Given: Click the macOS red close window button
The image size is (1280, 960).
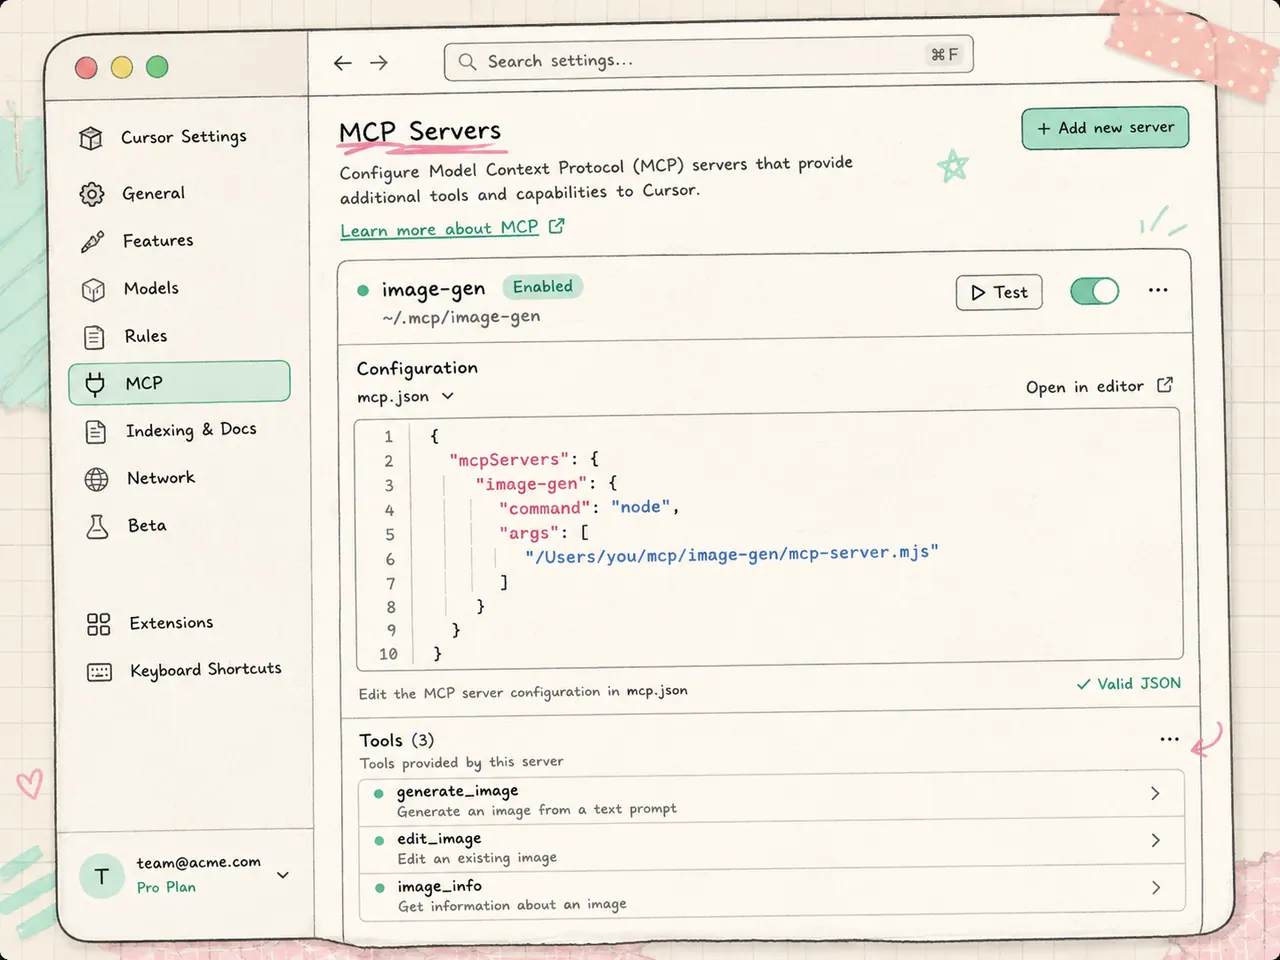Looking at the screenshot, I should 87,68.
